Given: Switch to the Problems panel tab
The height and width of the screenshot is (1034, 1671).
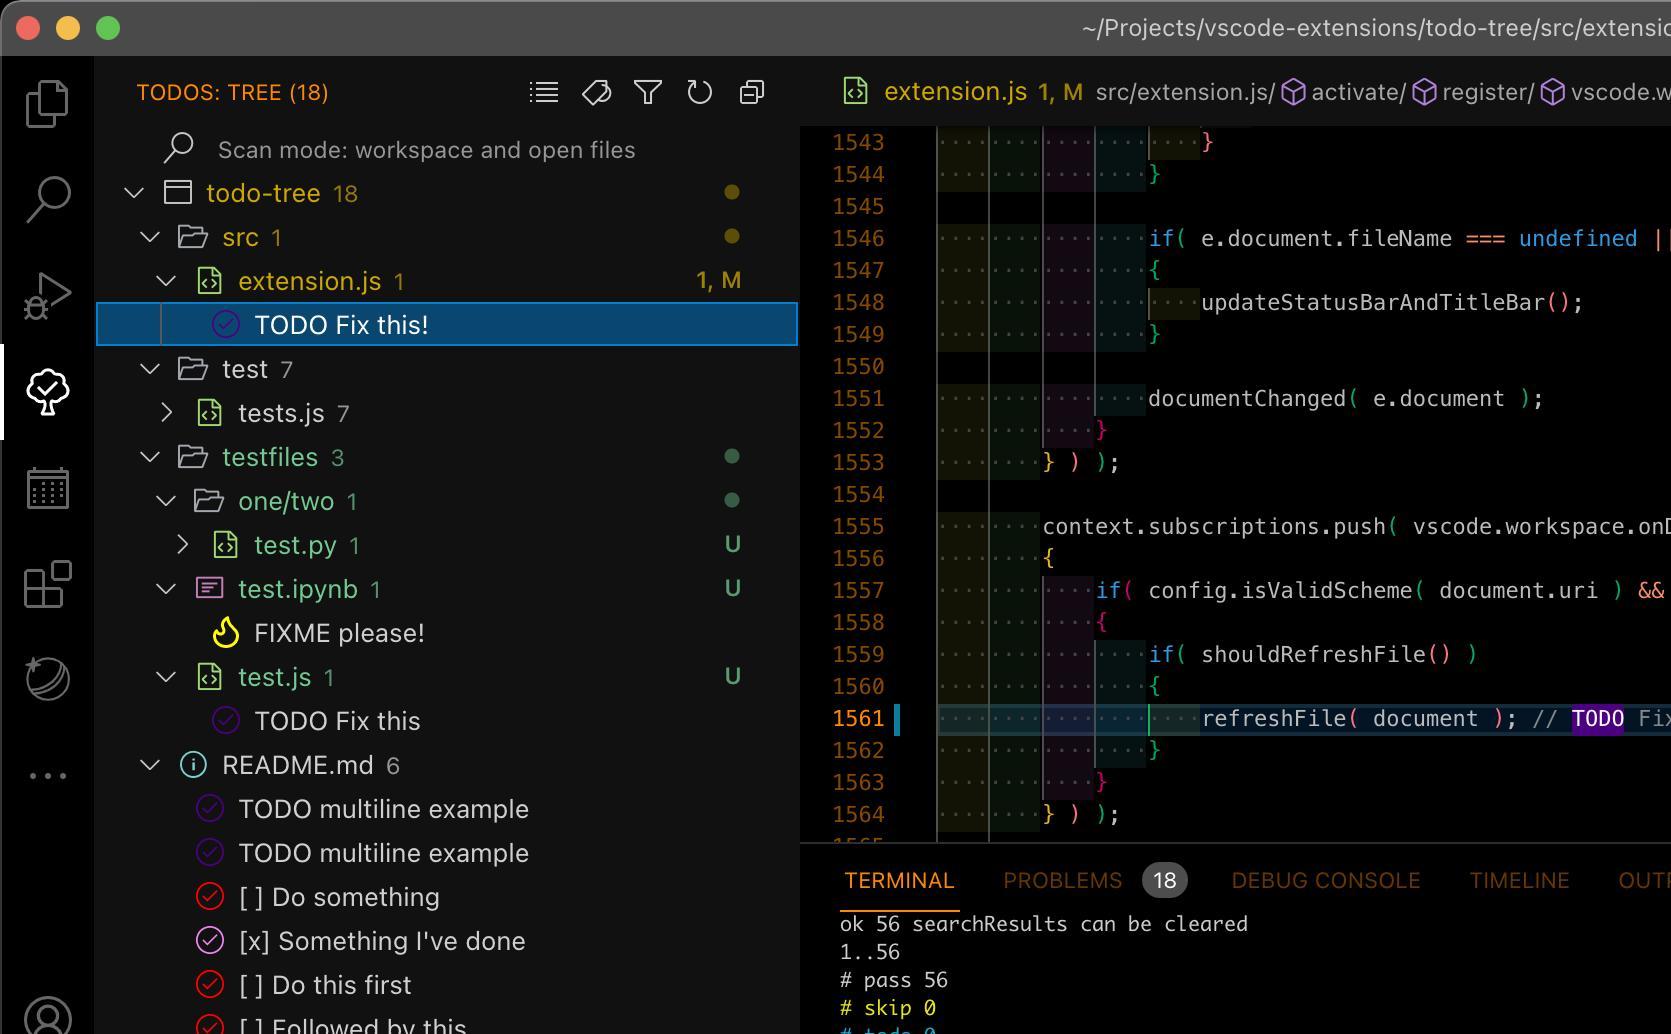Looking at the screenshot, I should [1062, 880].
